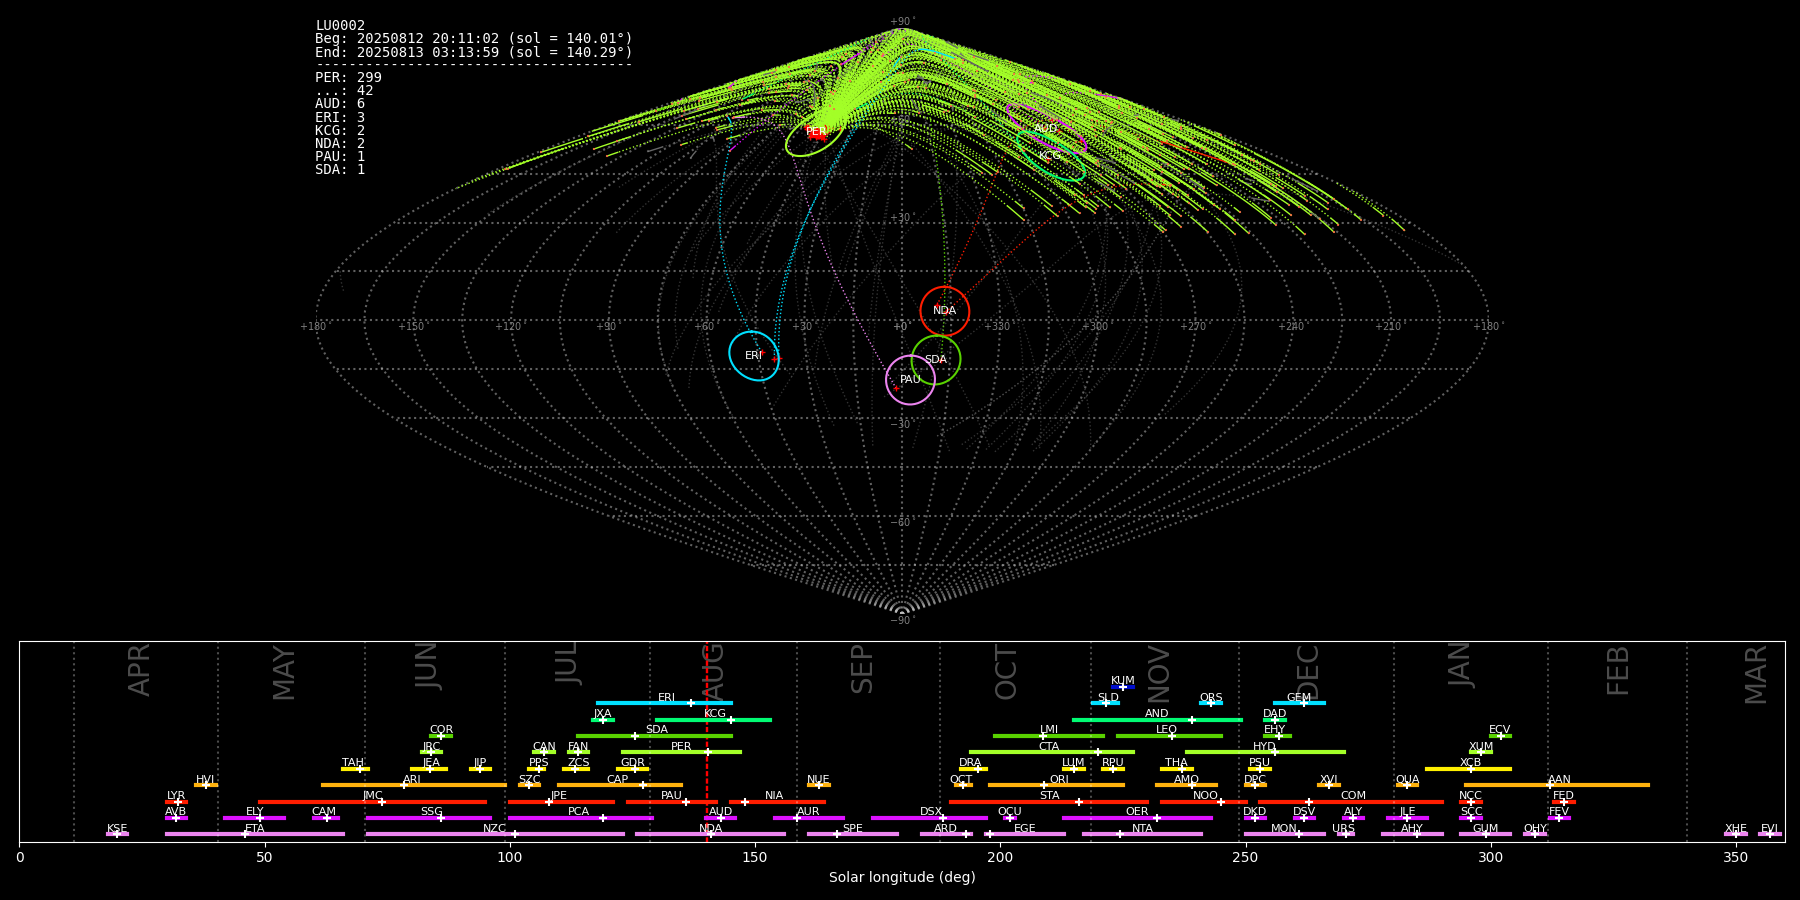Click the red COM activity bar
The width and height of the screenshot is (1800, 900).
(x=1351, y=801)
